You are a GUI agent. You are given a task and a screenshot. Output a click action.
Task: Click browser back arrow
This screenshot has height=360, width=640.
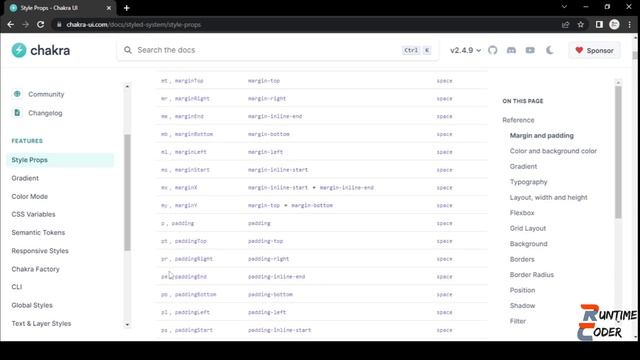point(11,24)
